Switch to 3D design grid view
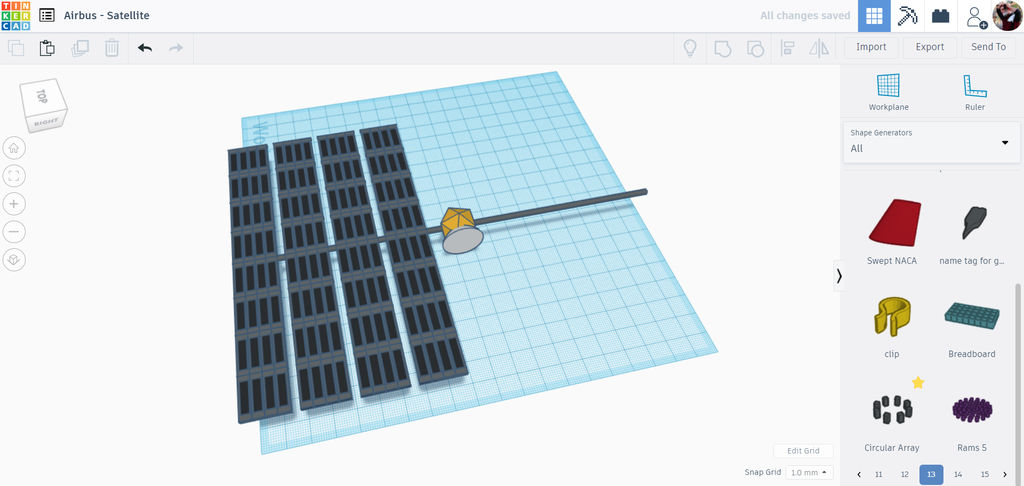 (874, 16)
